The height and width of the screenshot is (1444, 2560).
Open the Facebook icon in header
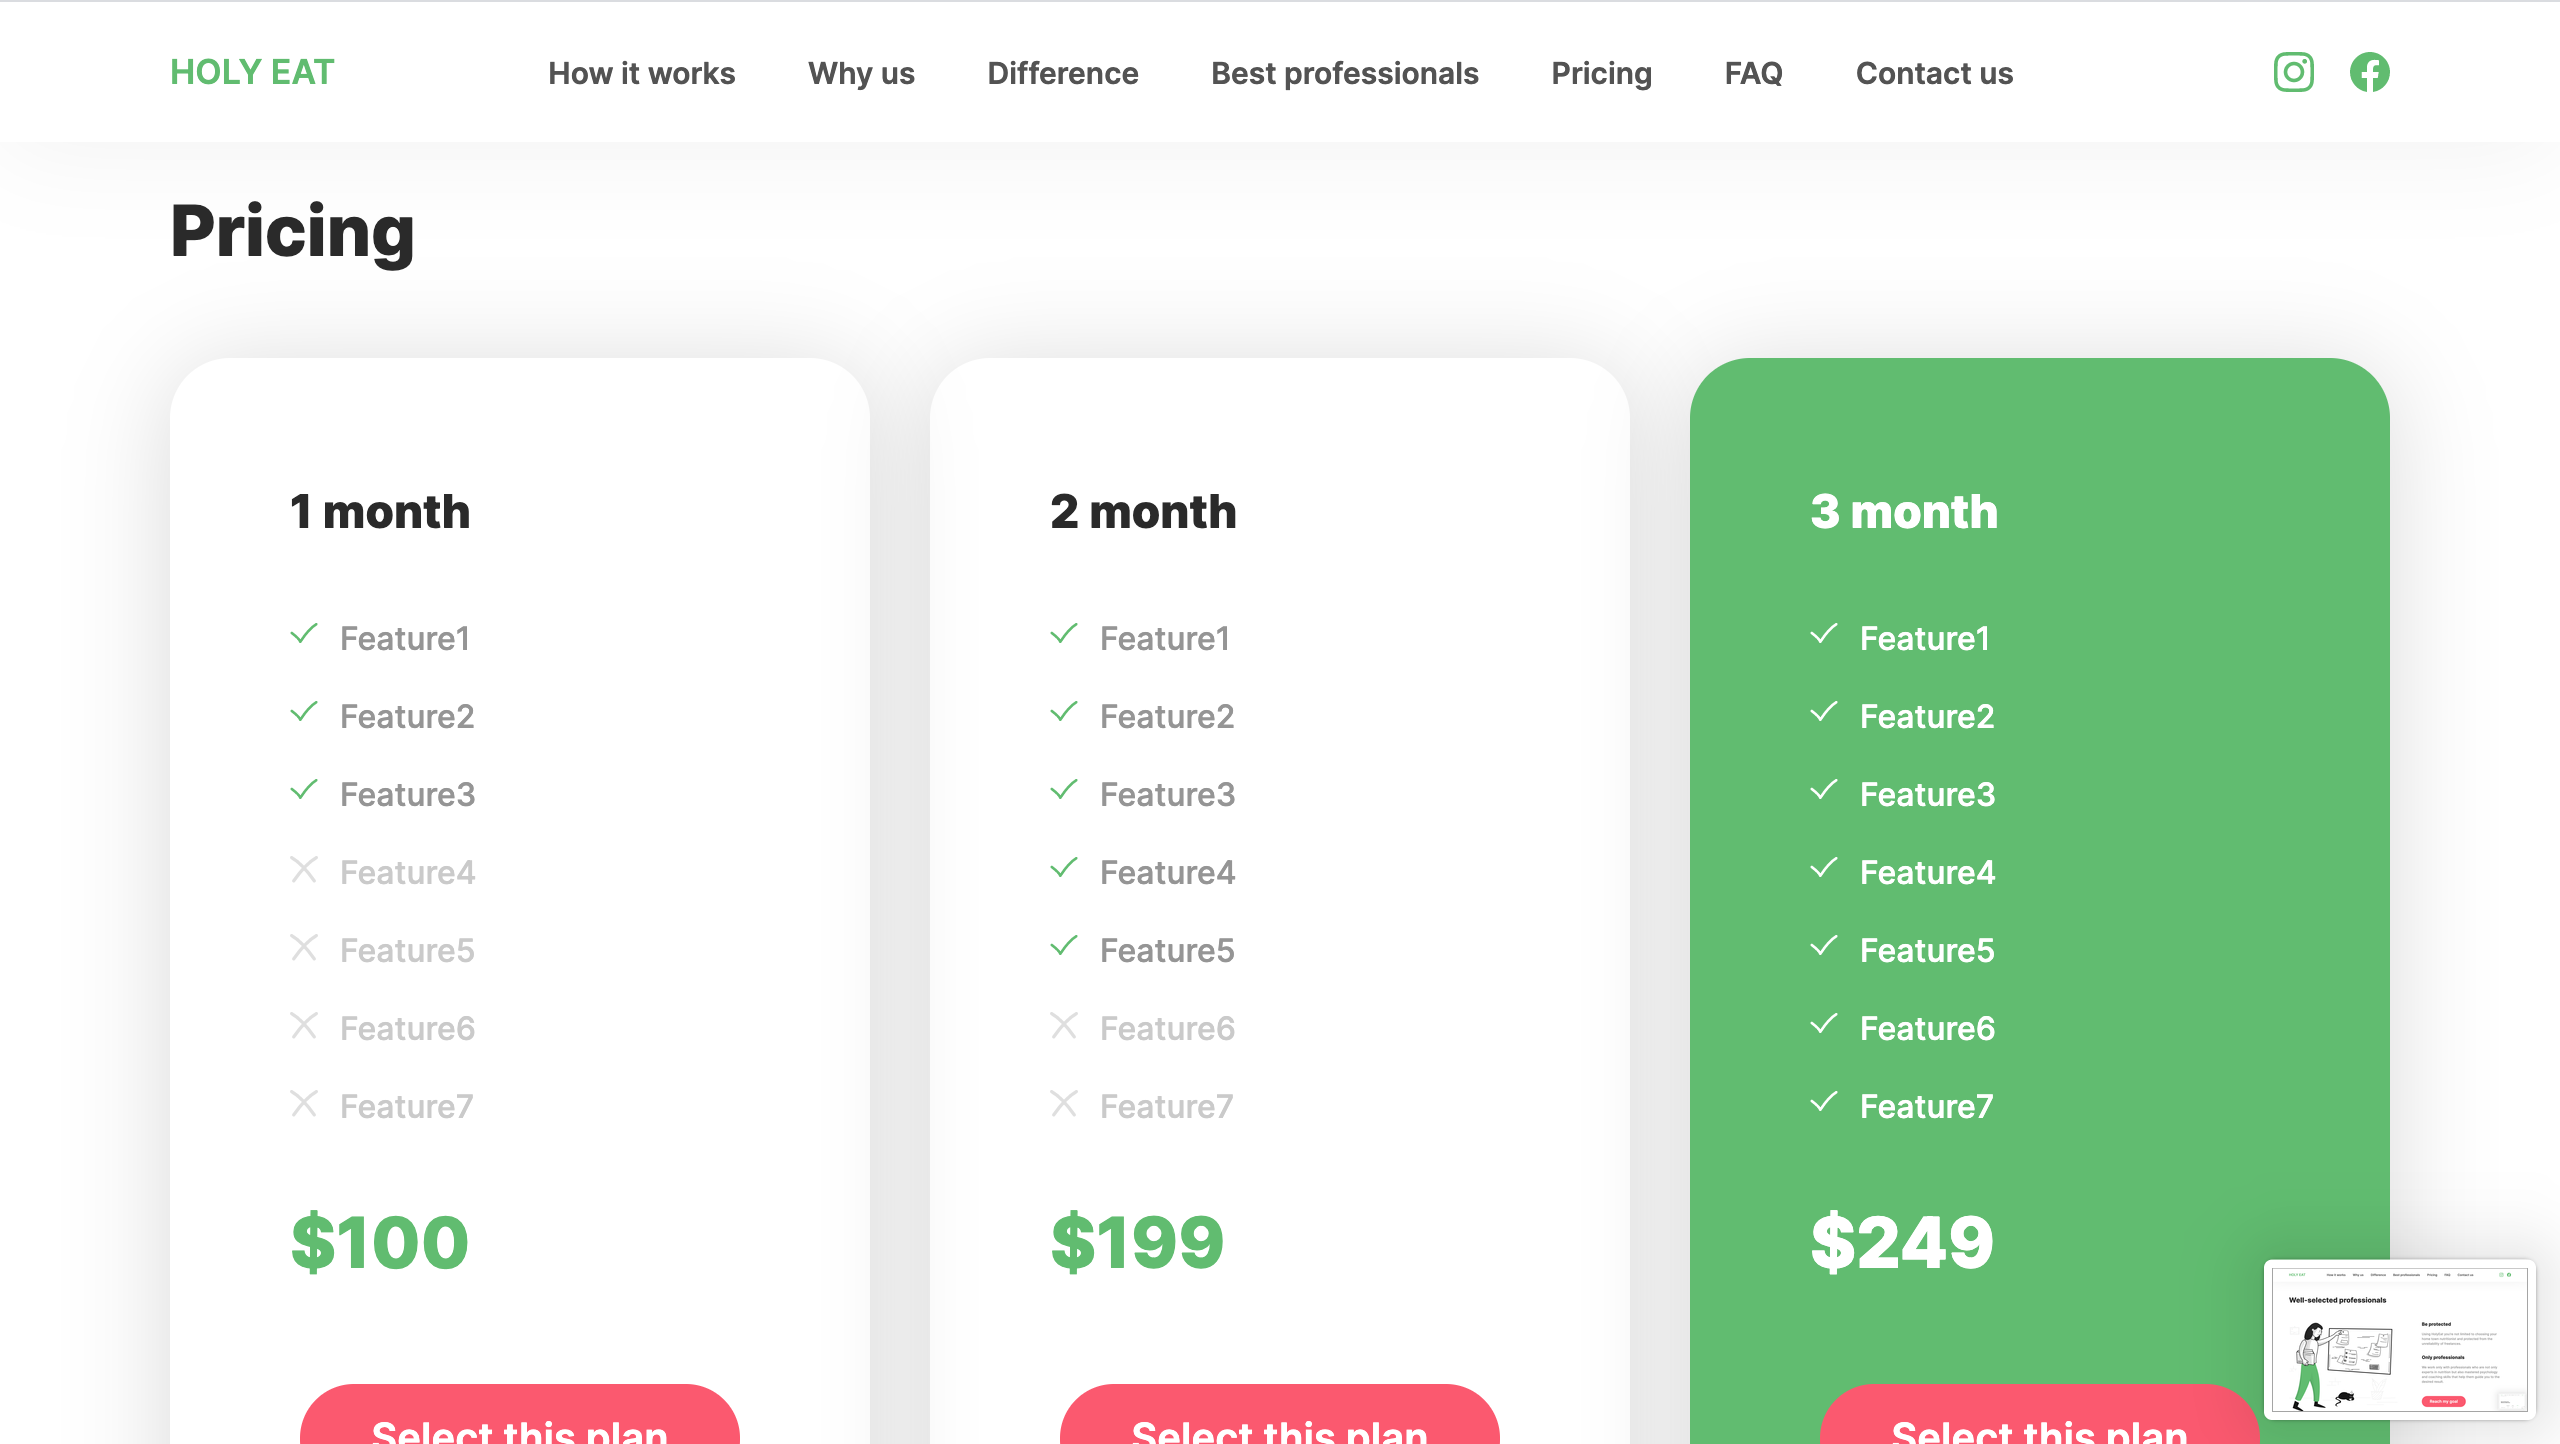pyautogui.click(x=2369, y=72)
